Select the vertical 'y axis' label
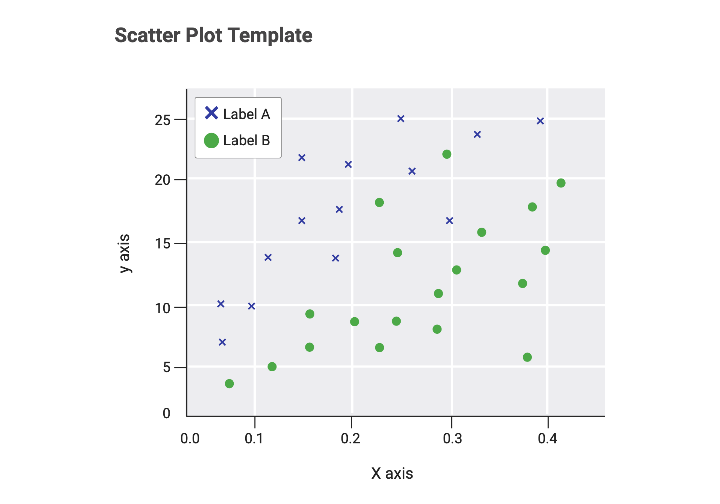This screenshot has width=720, height=504. tap(125, 254)
